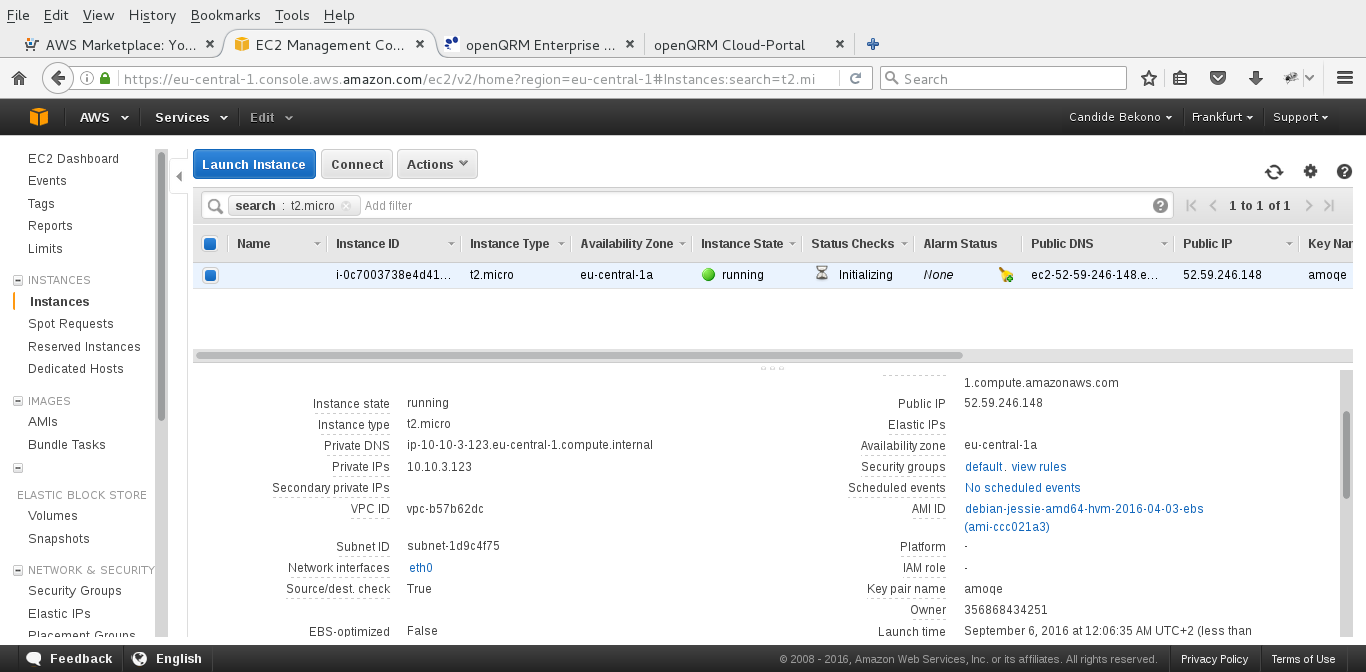Go to the previous page of results
1366x672 pixels.
(1213, 206)
